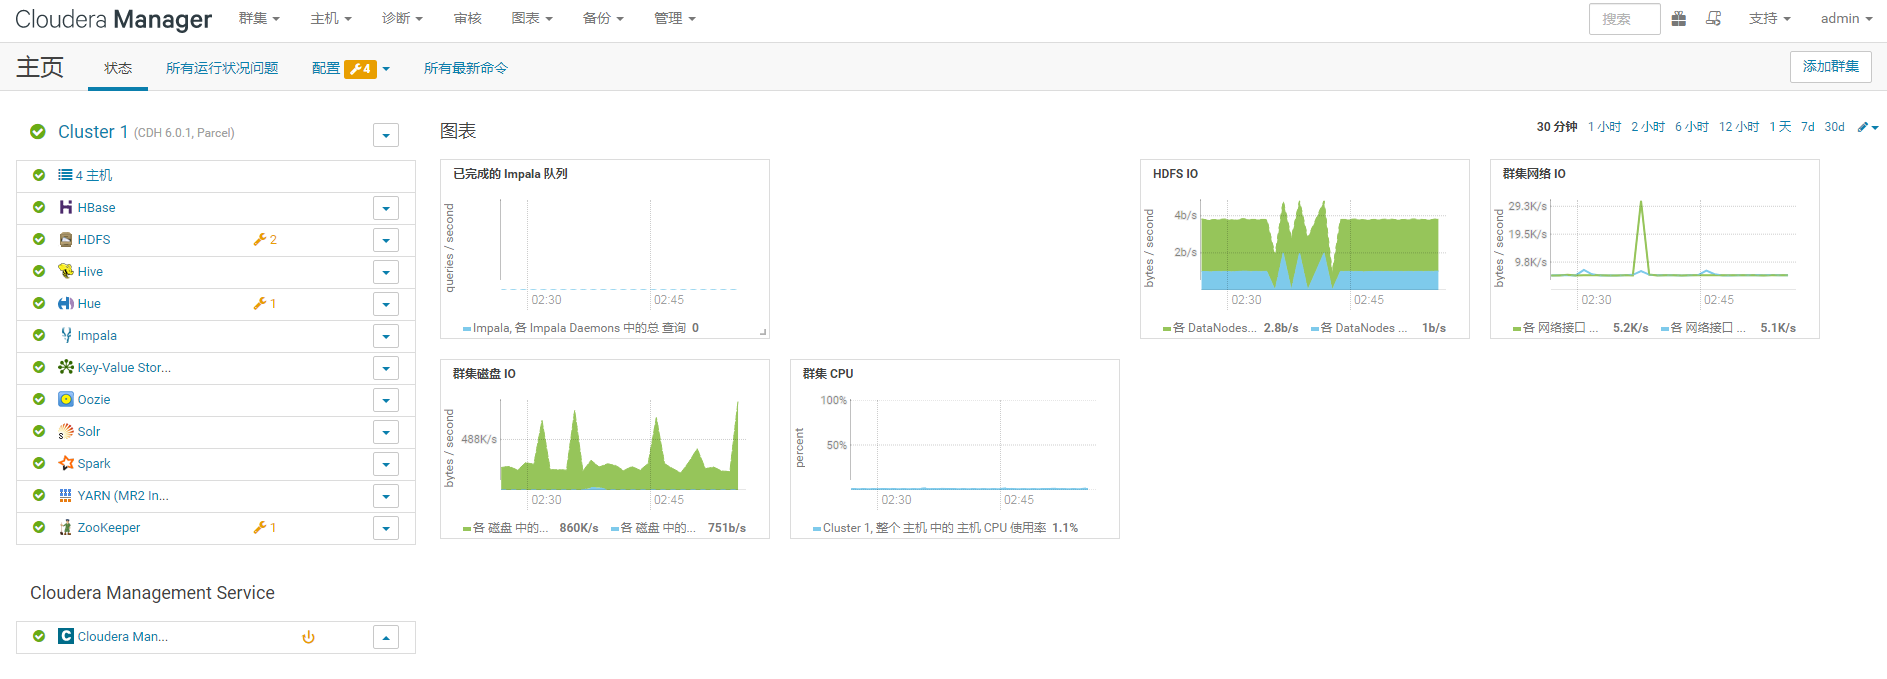
Task: Click the YARN service icon
Action: point(66,495)
